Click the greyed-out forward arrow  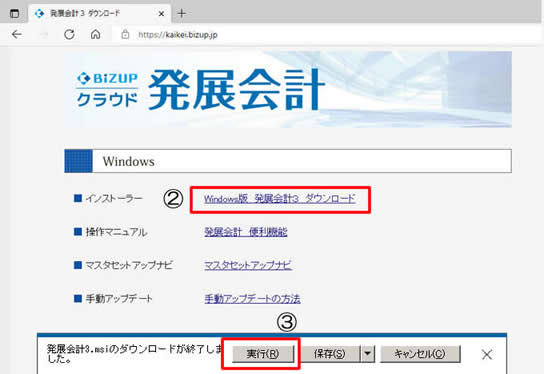[x=44, y=34]
